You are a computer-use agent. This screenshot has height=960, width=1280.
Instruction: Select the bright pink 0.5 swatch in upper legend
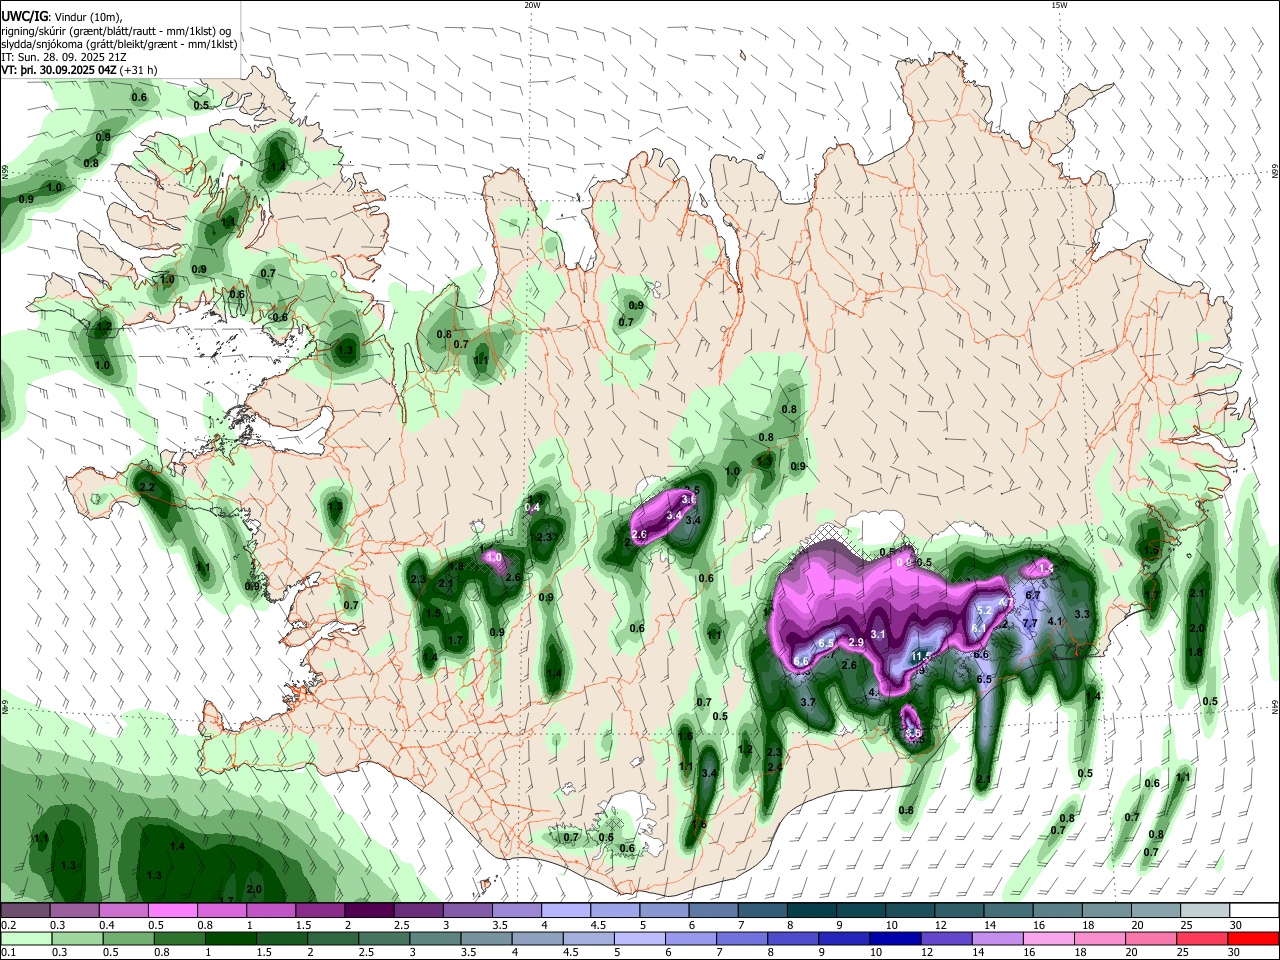point(172,911)
